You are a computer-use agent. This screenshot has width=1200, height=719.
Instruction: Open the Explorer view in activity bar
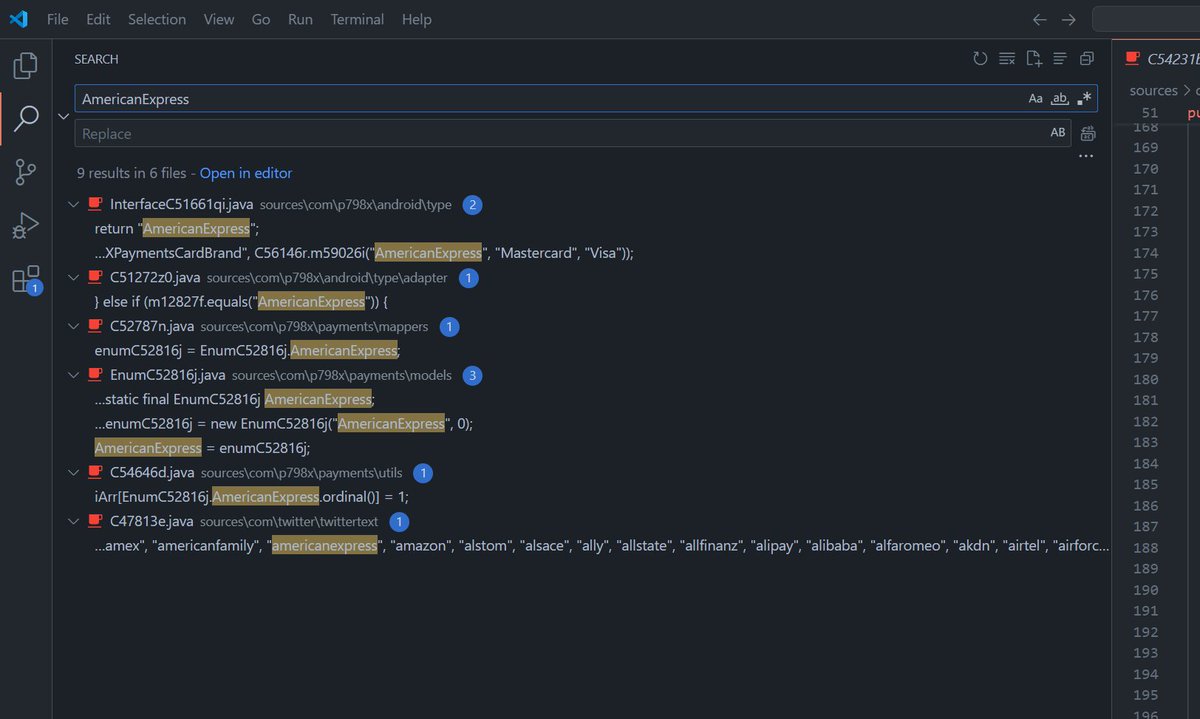point(26,66)
